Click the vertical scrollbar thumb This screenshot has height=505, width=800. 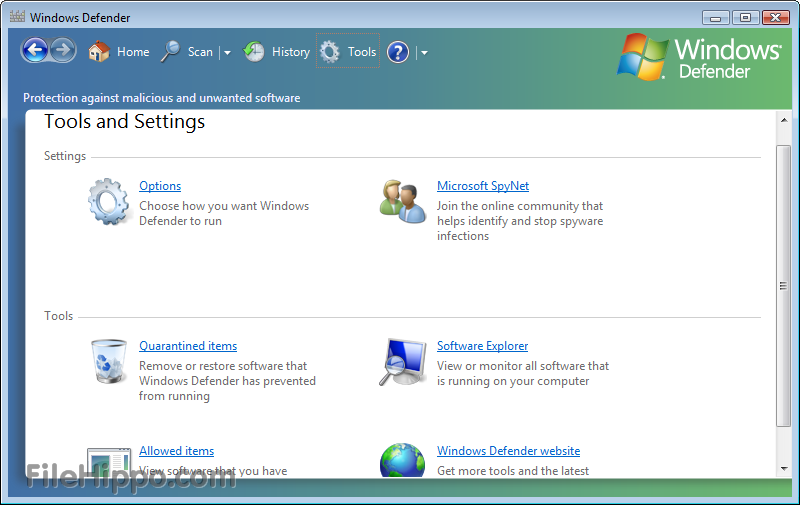pyautogui.click(x=783, y=286)
